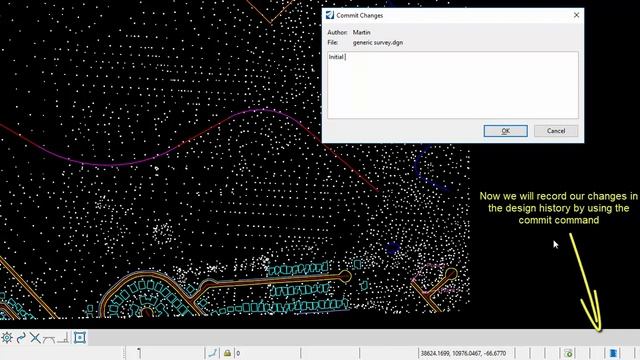Open view attributes gear icon
This screenshot has width=640, height=360.
pyautogui.click(x=7, y=338)
